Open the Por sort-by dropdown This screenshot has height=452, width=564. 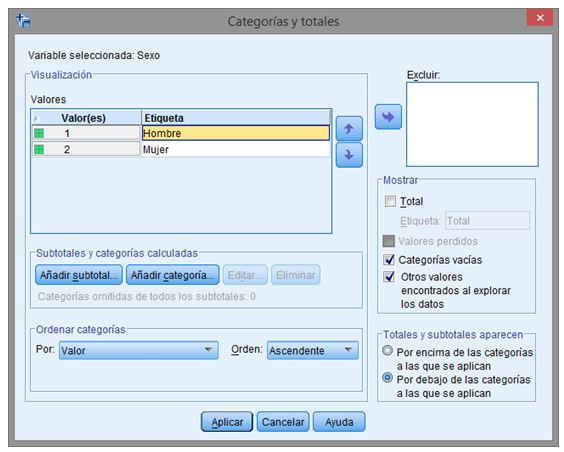click(138, 350)
